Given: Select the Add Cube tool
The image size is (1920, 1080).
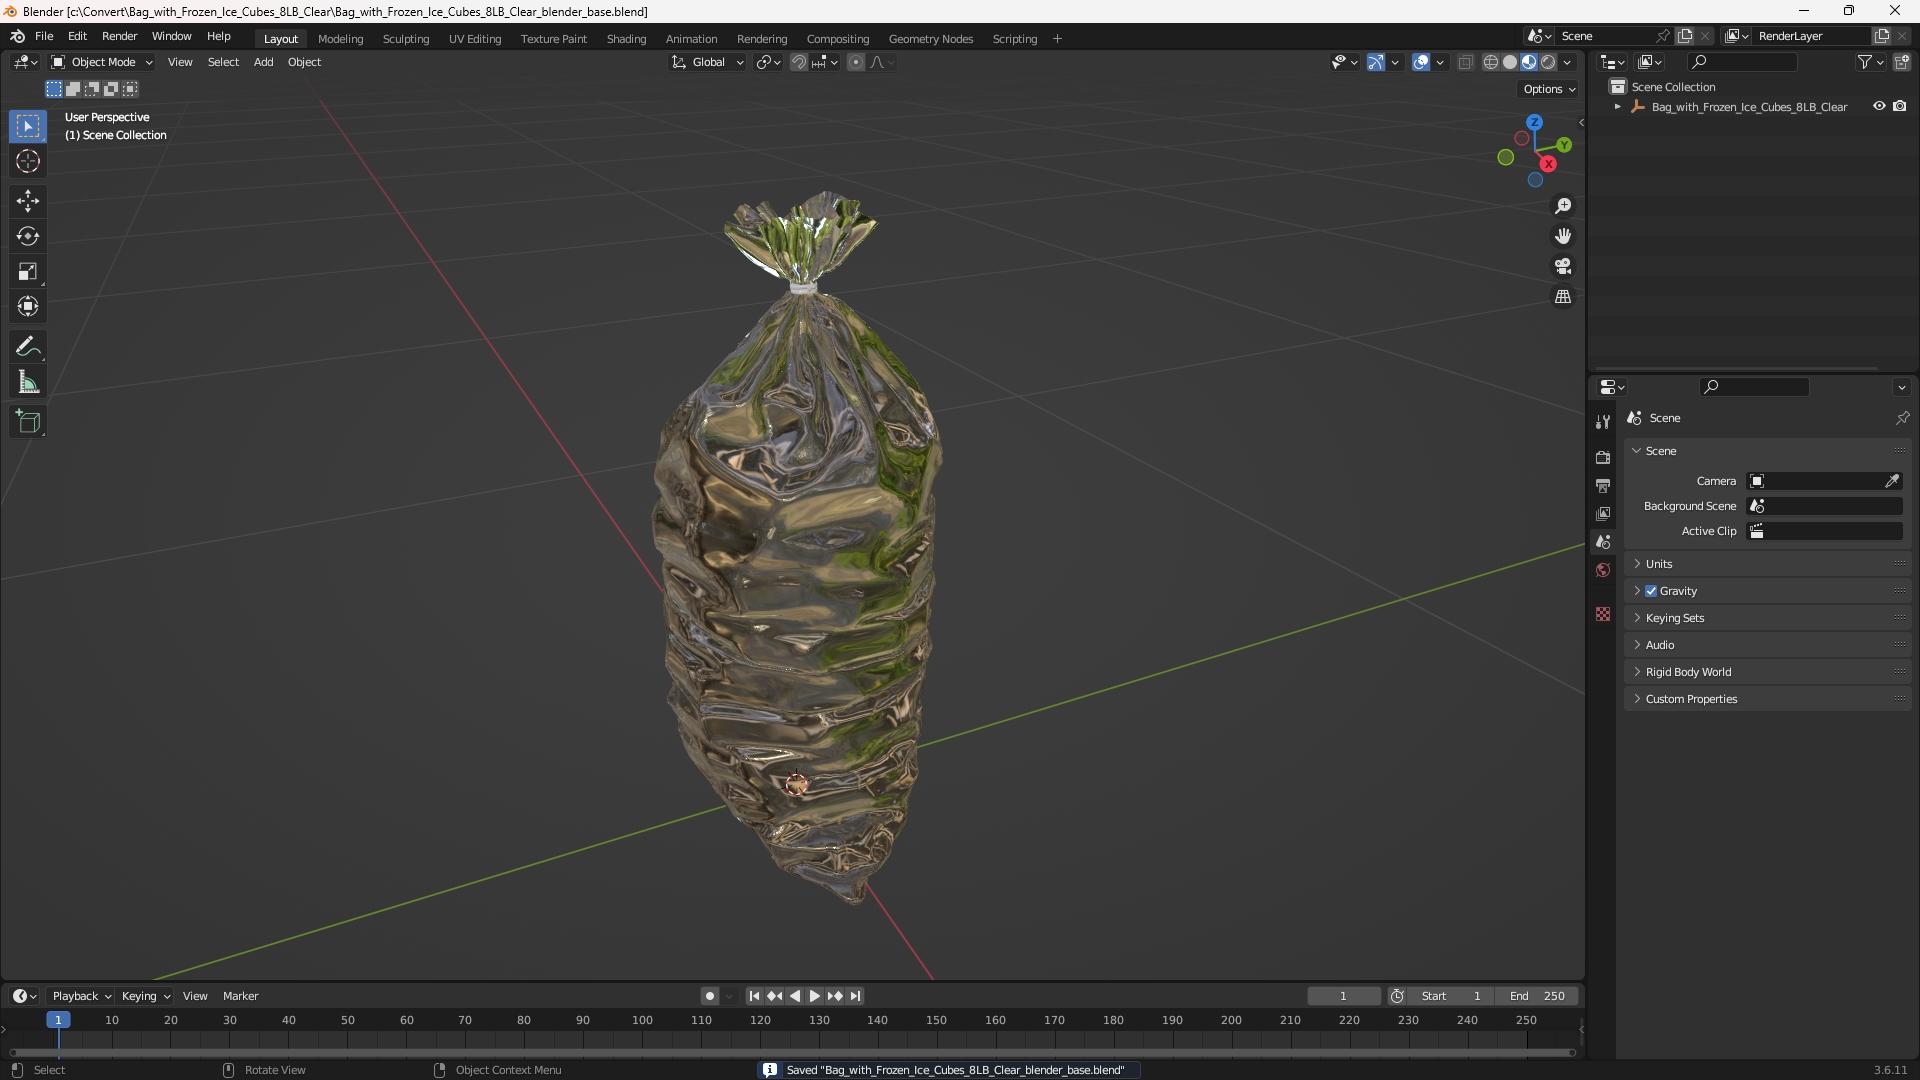Looking at the screenshot, I should click(x=28, y=422).
